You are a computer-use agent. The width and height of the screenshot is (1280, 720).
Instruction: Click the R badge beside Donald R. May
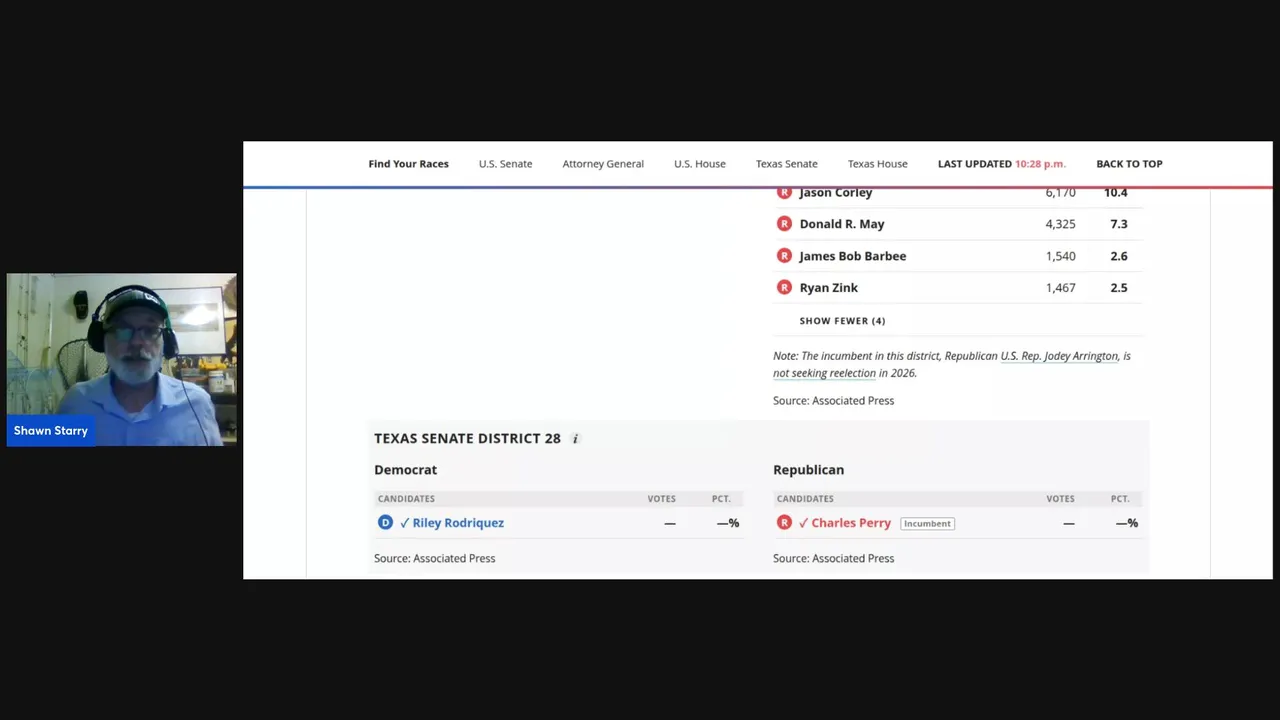click(784, 224)
